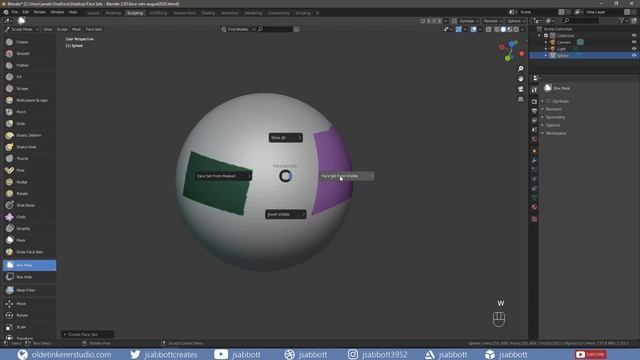Select the Draw Face Sets brush
Image resolution: width=640 pixels, height=360 pixels.
coord(29,252)
